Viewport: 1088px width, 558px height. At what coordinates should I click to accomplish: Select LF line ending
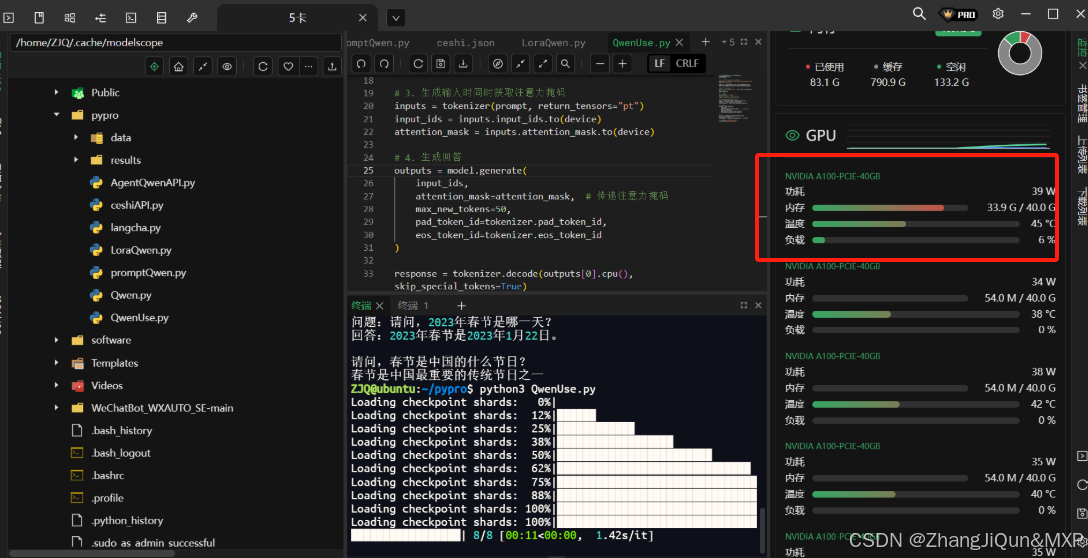(x=659, y=64)
